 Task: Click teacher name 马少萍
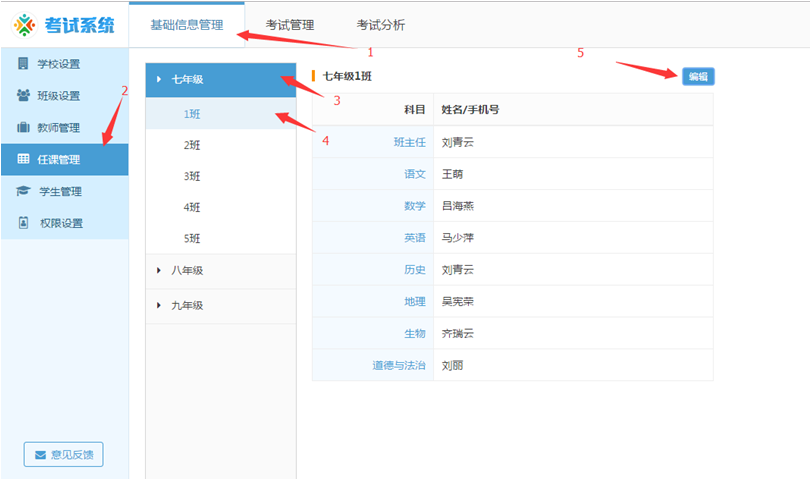457,238
